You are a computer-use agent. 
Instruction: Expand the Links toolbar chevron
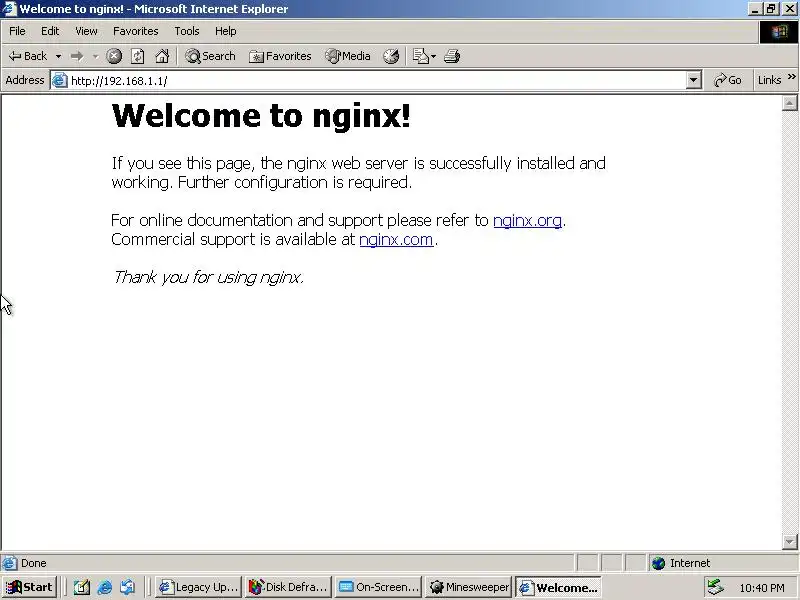(791, 77)
